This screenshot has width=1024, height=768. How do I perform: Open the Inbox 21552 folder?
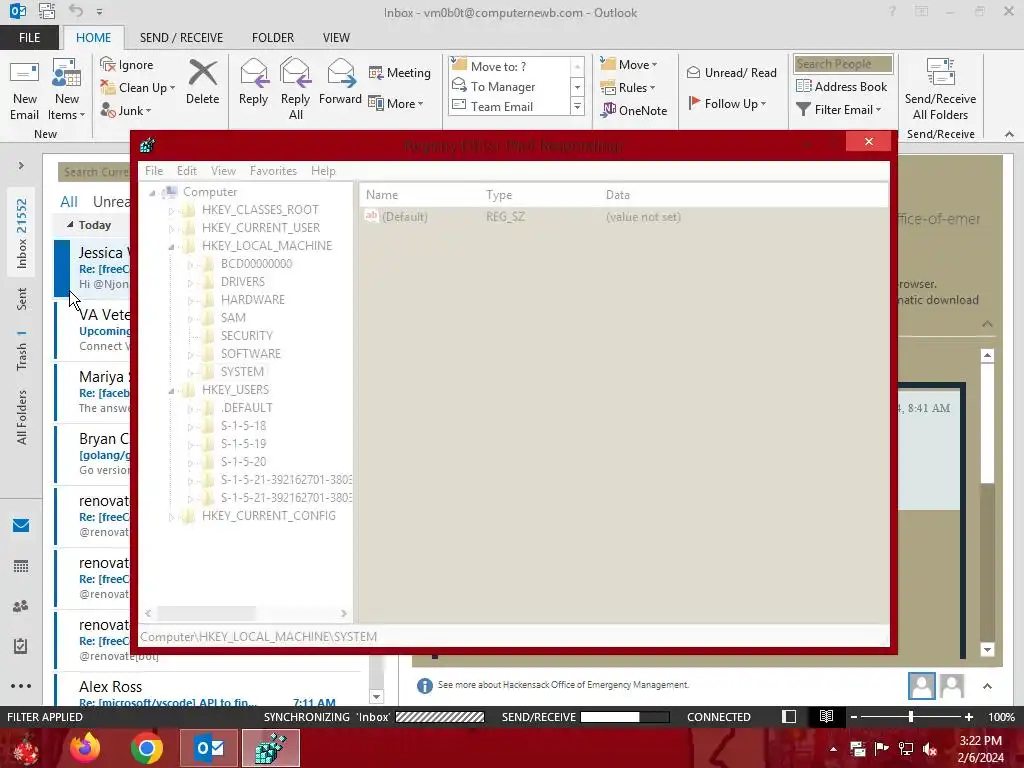[22, 233]
